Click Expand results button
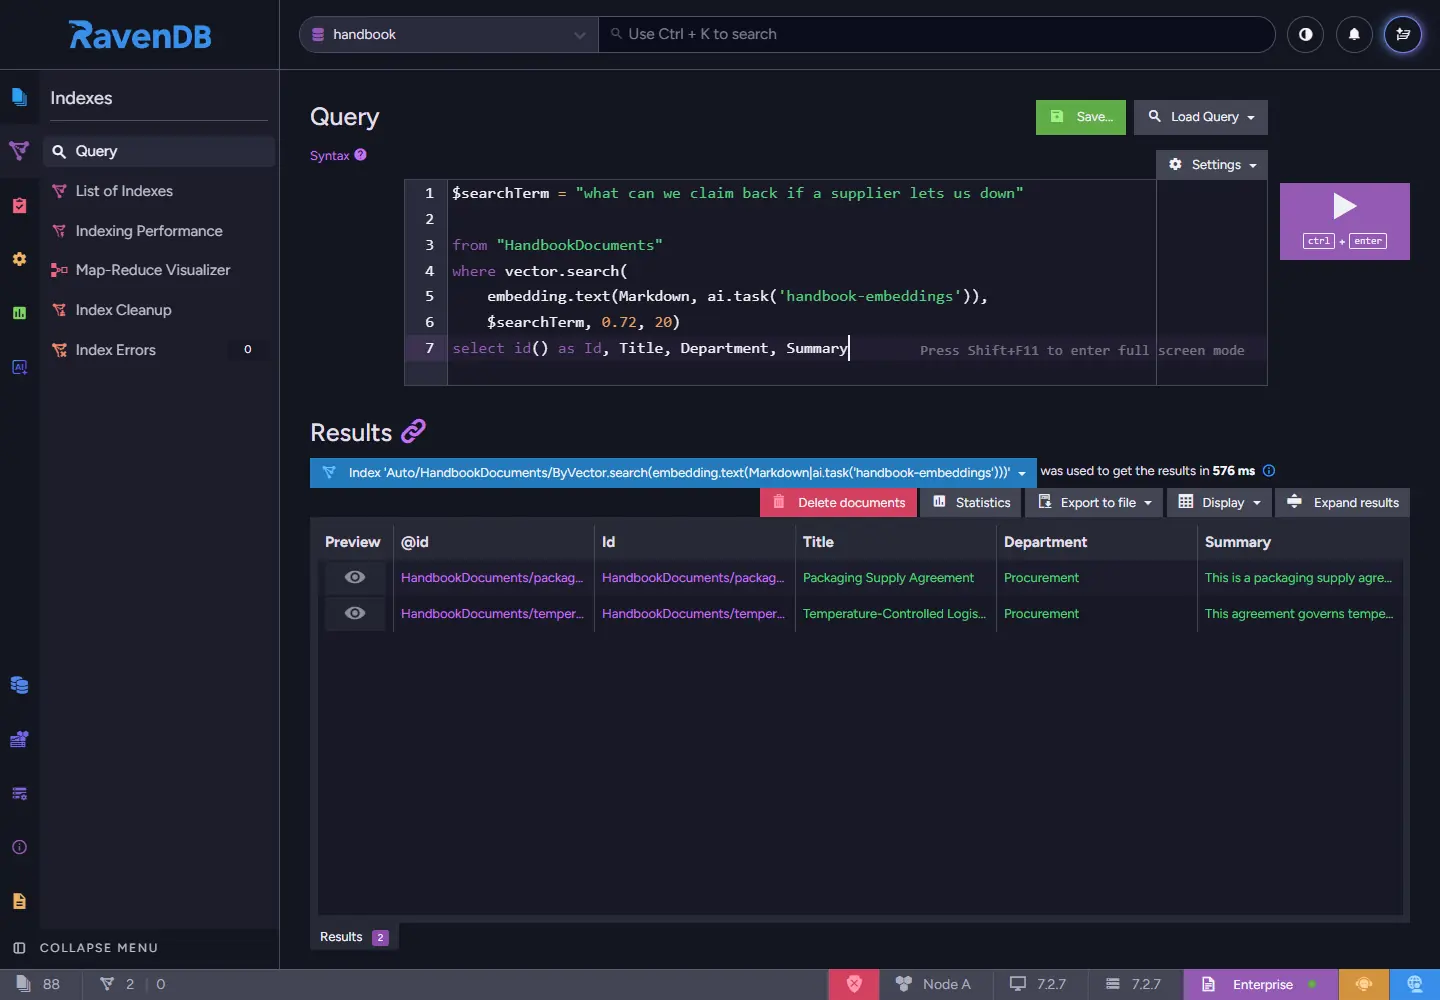This screenshot has height=1000, width=1440. [x=1342, y=502]
